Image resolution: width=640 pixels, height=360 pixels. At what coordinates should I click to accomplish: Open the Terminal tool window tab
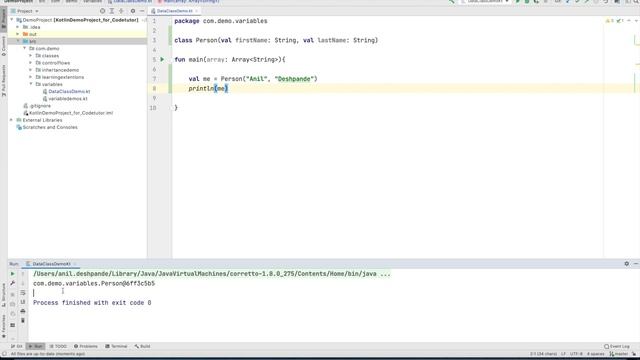pos(116,346)
